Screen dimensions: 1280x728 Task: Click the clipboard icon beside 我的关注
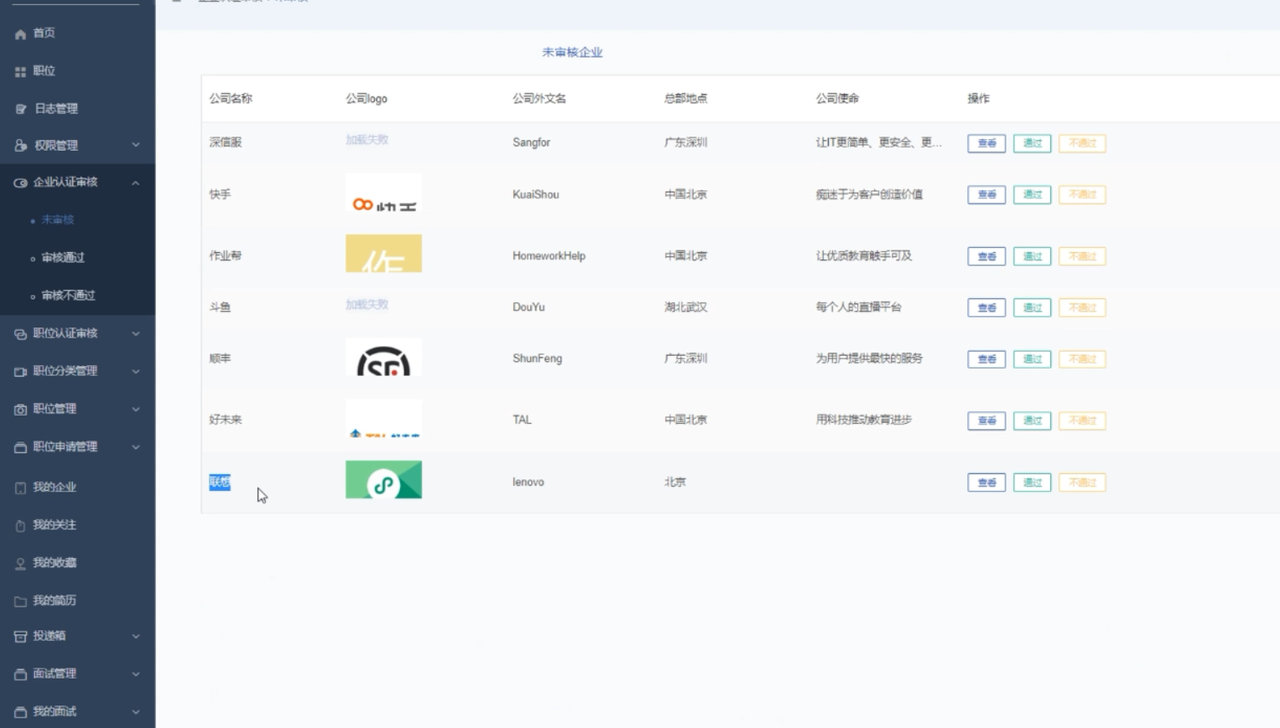tap(20, 526)
